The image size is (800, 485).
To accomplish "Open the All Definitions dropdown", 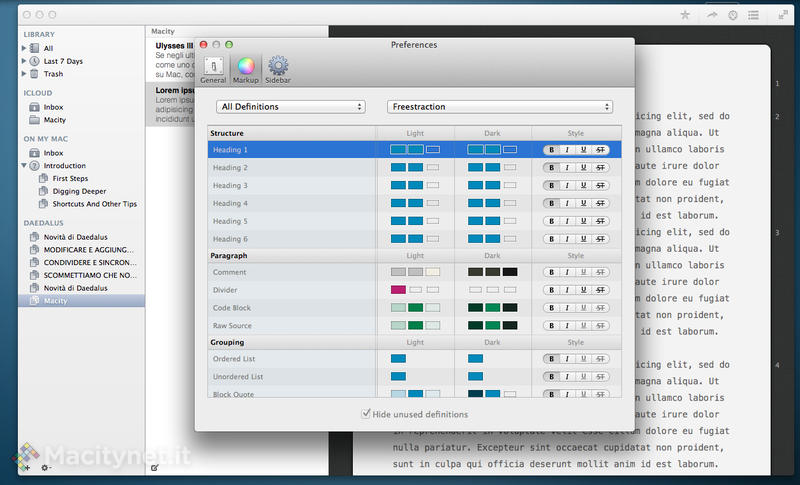I will (291, 107).
